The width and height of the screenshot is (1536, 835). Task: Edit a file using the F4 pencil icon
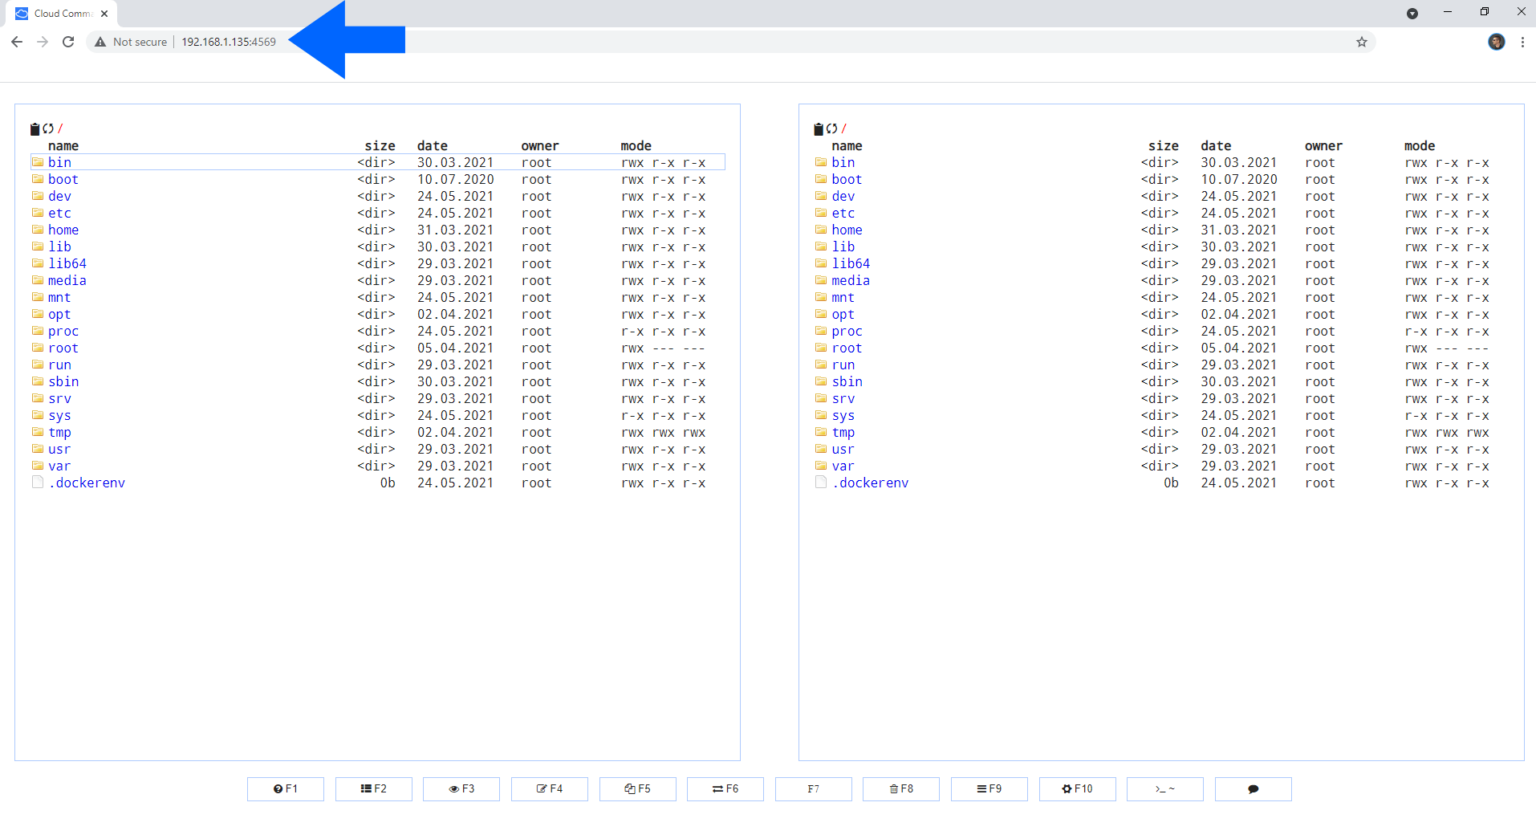click(549, 789)
